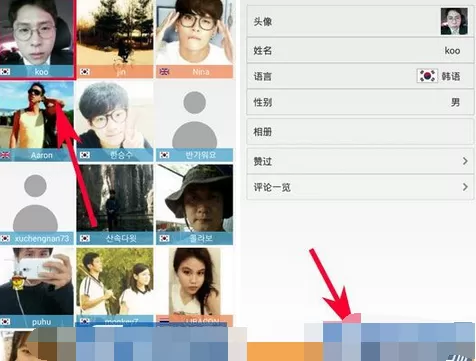Click the Korean flag beside koo's name
The height and width of the screenshot is (361, 476).
point(5,72)
